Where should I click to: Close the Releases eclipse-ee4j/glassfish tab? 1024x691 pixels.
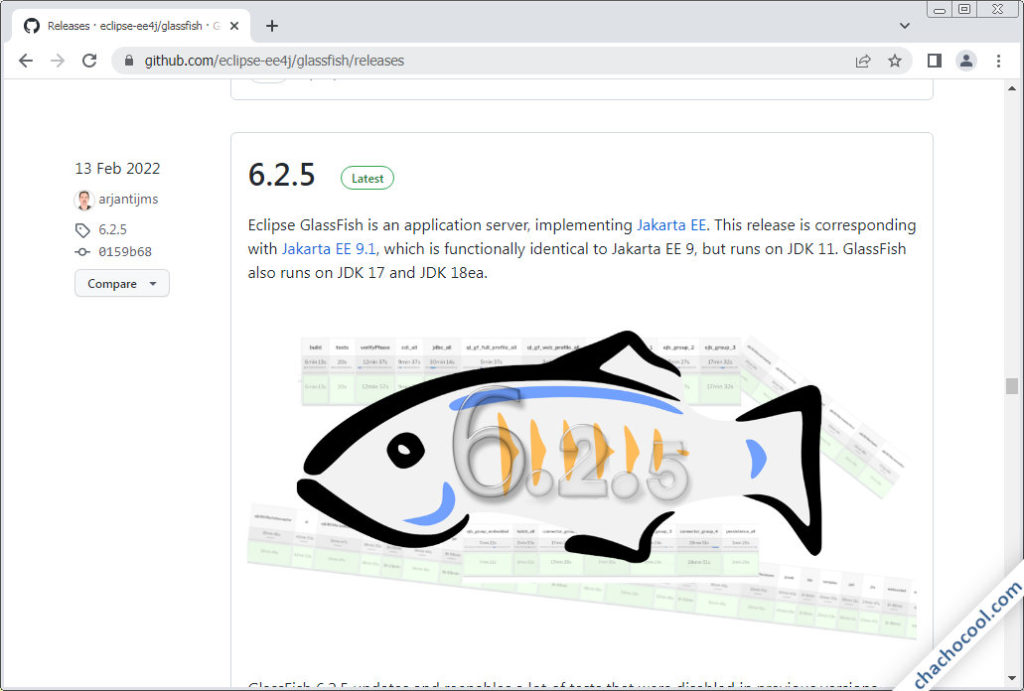tap(234, 26)
